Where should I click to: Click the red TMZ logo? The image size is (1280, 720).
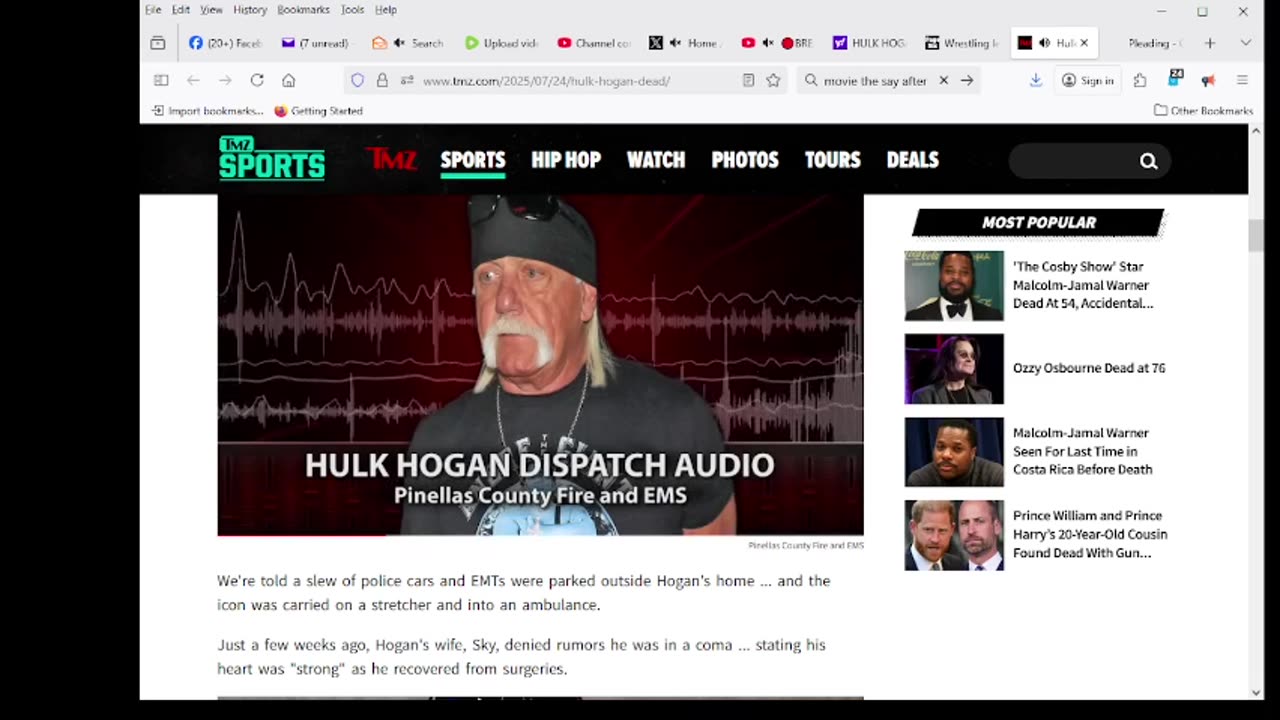tap(390, 158)
